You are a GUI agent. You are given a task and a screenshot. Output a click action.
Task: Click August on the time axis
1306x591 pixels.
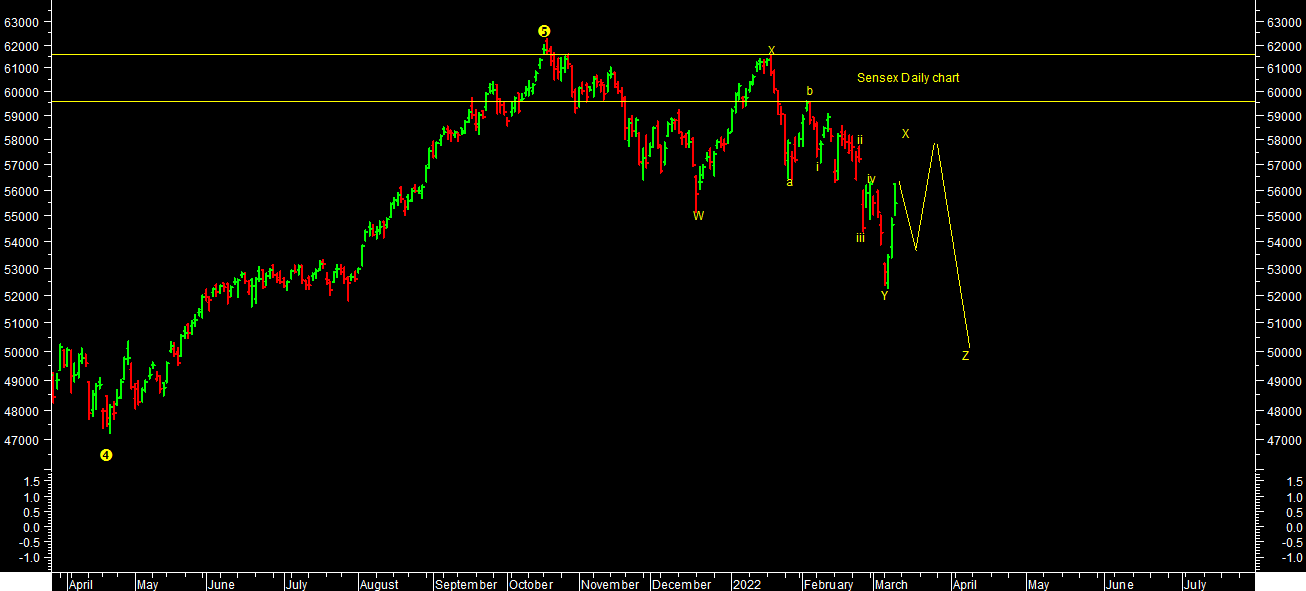point(378,585)
